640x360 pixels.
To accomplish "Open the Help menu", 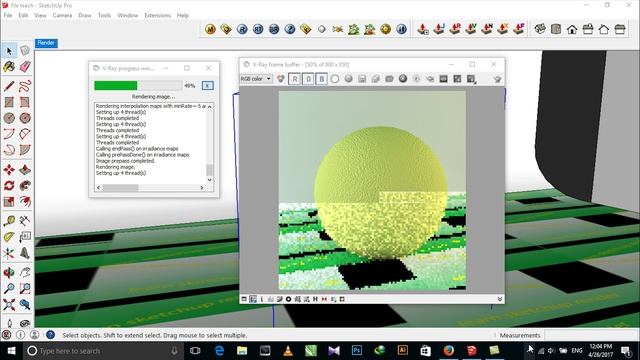I will pyautogui.click(x=183, y=15).
